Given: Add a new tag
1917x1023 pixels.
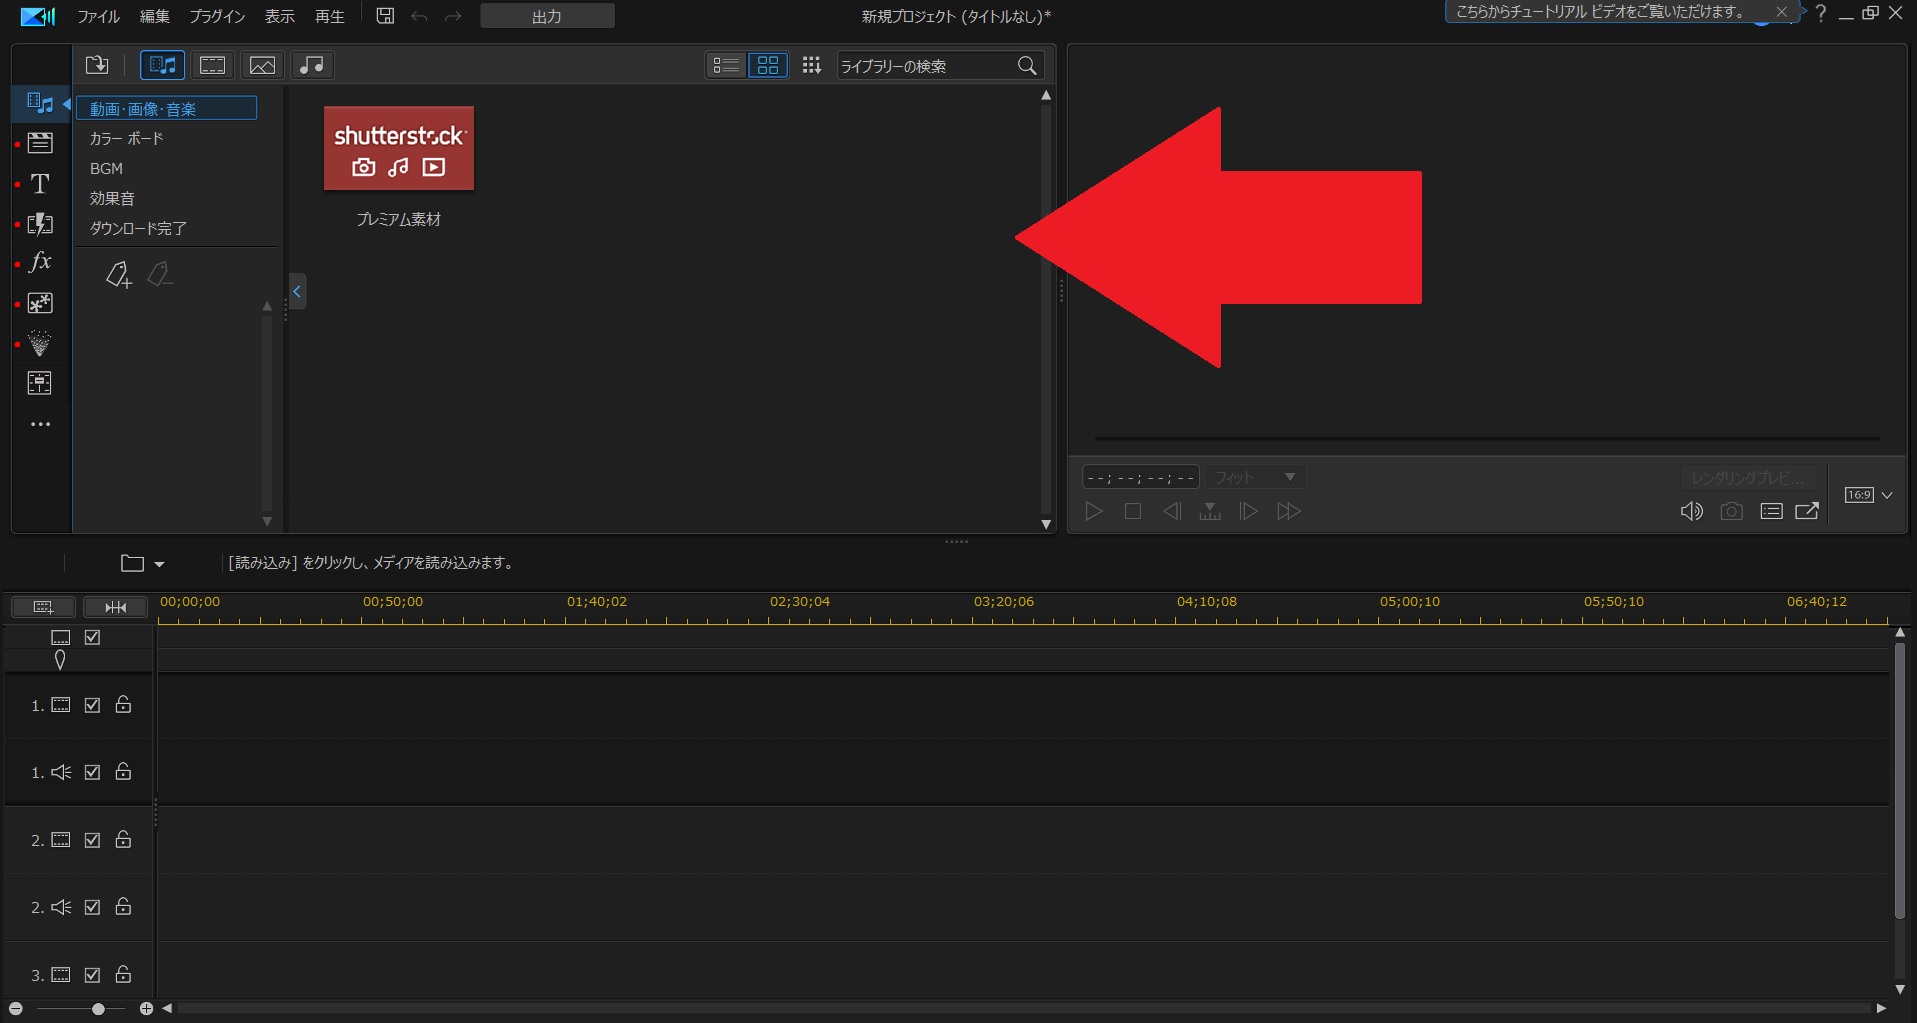Looking at the screenshot, I should 119,274.
